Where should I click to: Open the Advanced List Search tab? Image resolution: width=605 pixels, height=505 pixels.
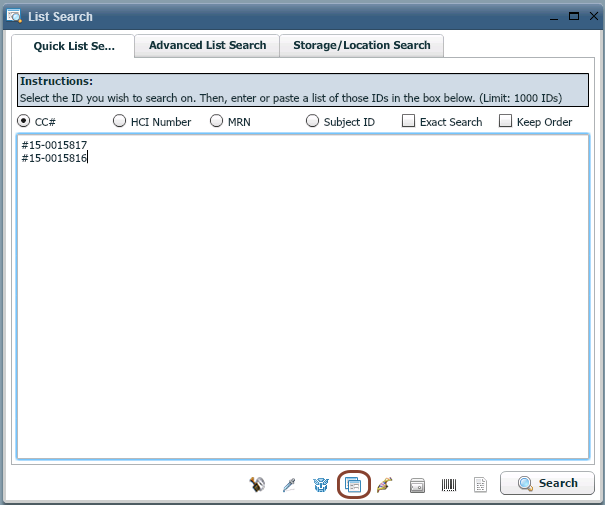[207, 45]
